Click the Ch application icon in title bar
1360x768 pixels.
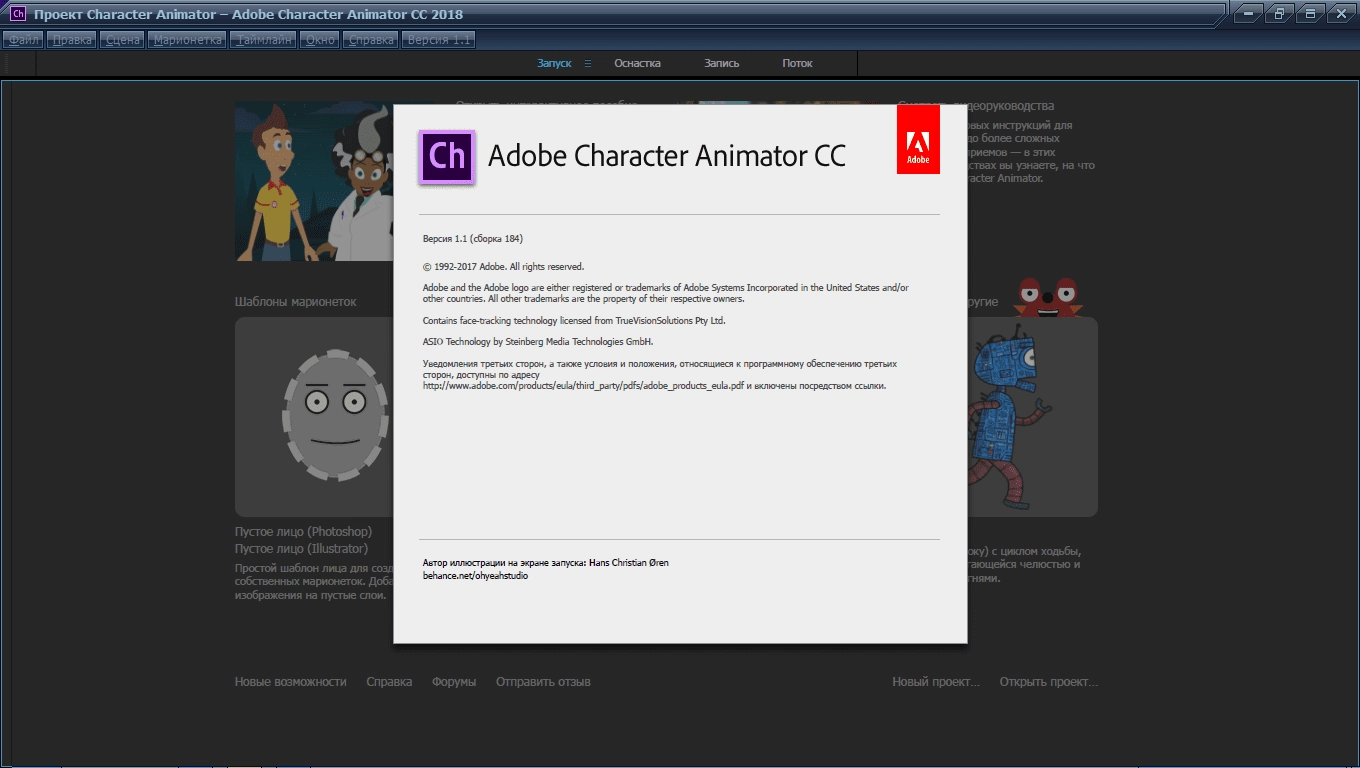(x=18, y=14)
